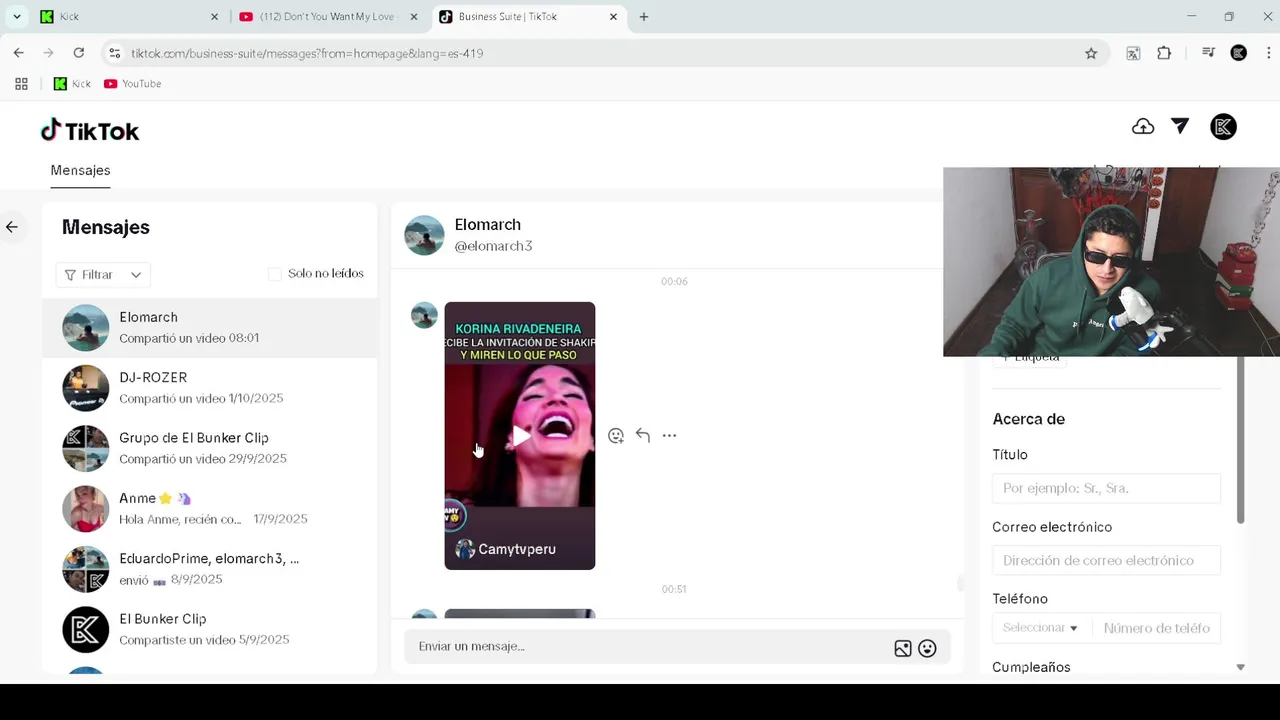Screen dimensions: 1280x720
Task: Open the Elomarch conversation
Action: [x=210, y=327]
